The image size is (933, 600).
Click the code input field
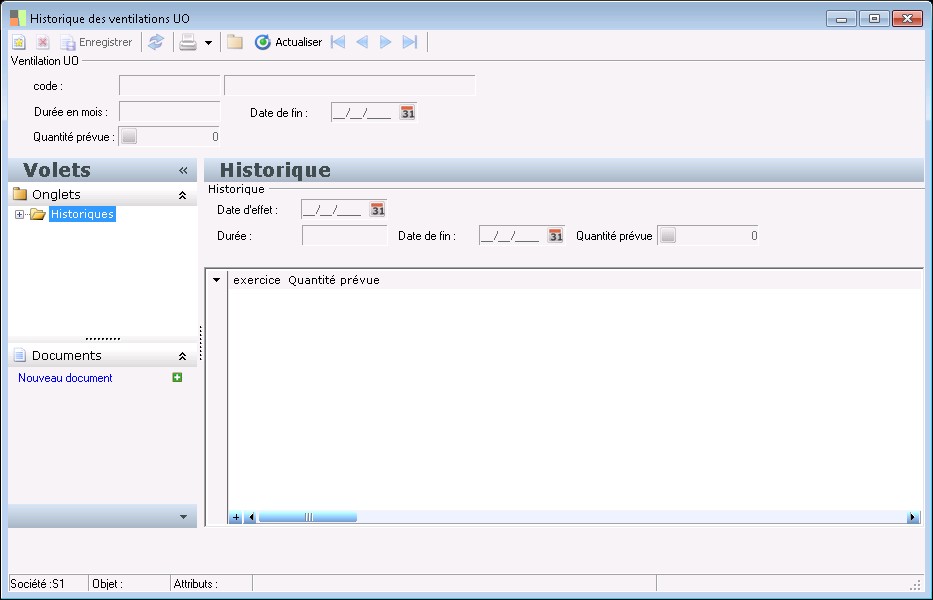point(170,86)
